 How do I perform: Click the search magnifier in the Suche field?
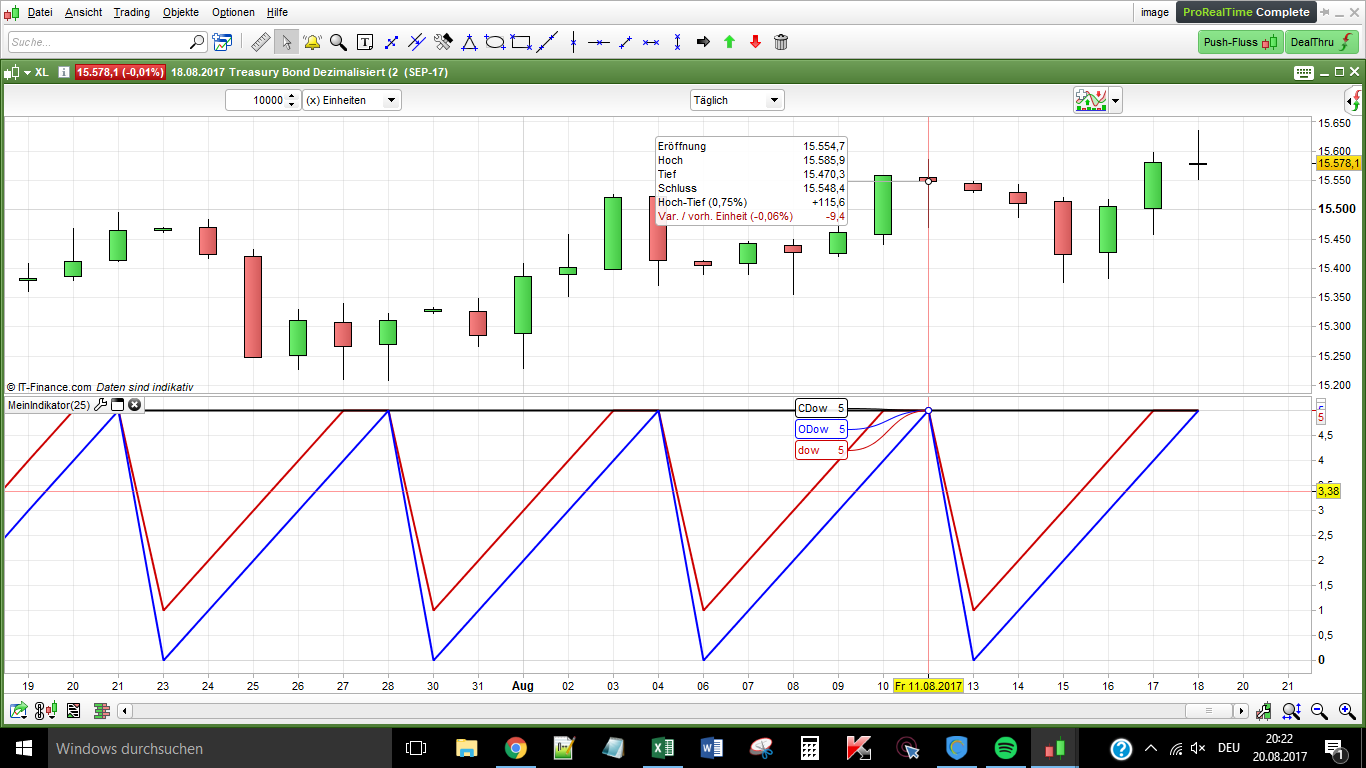[x=197, y=42]
